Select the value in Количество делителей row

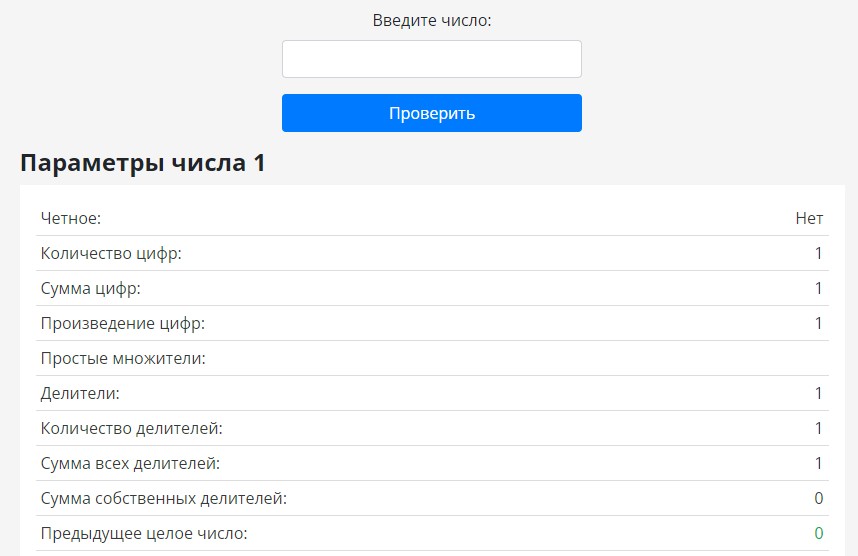coord(819,428)
